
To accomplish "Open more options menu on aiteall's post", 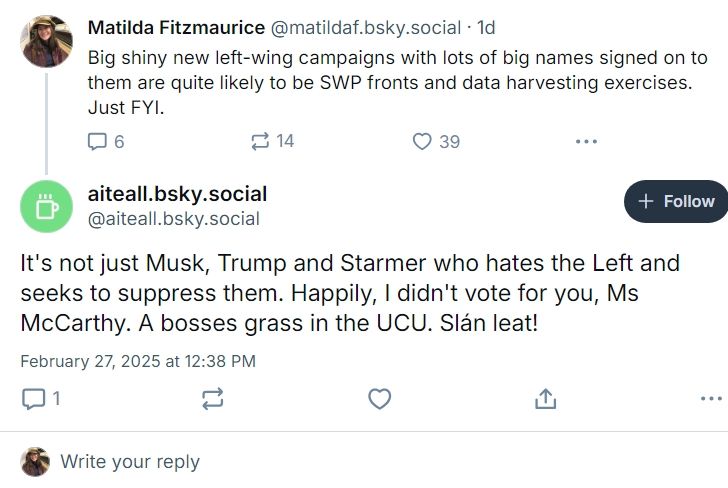I will (x=710, y=399).
